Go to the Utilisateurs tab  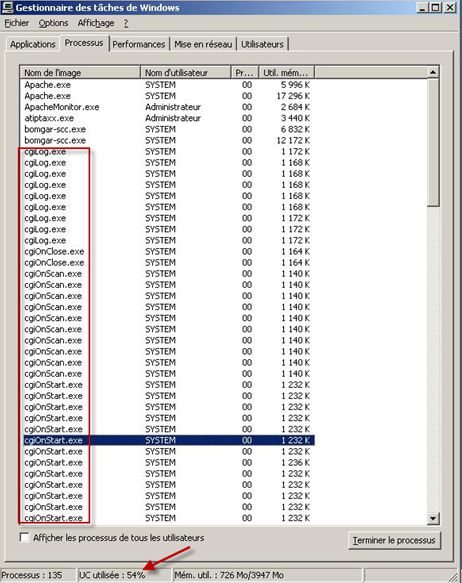262,44
